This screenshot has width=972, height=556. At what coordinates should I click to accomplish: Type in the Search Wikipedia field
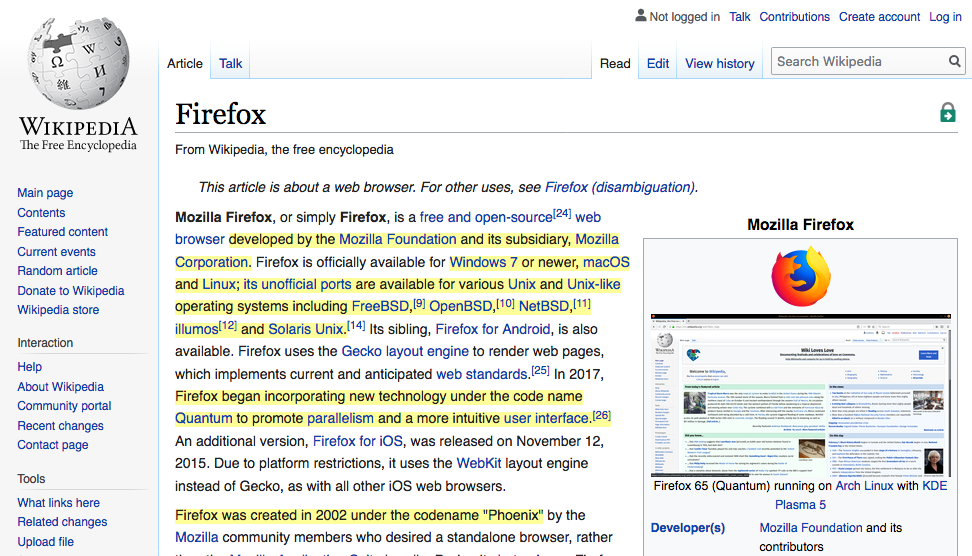(x=858, y=62)
